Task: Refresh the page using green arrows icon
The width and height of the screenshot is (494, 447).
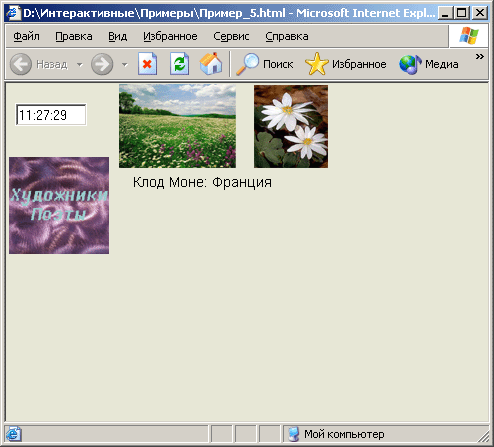Action: coord(180,64)
